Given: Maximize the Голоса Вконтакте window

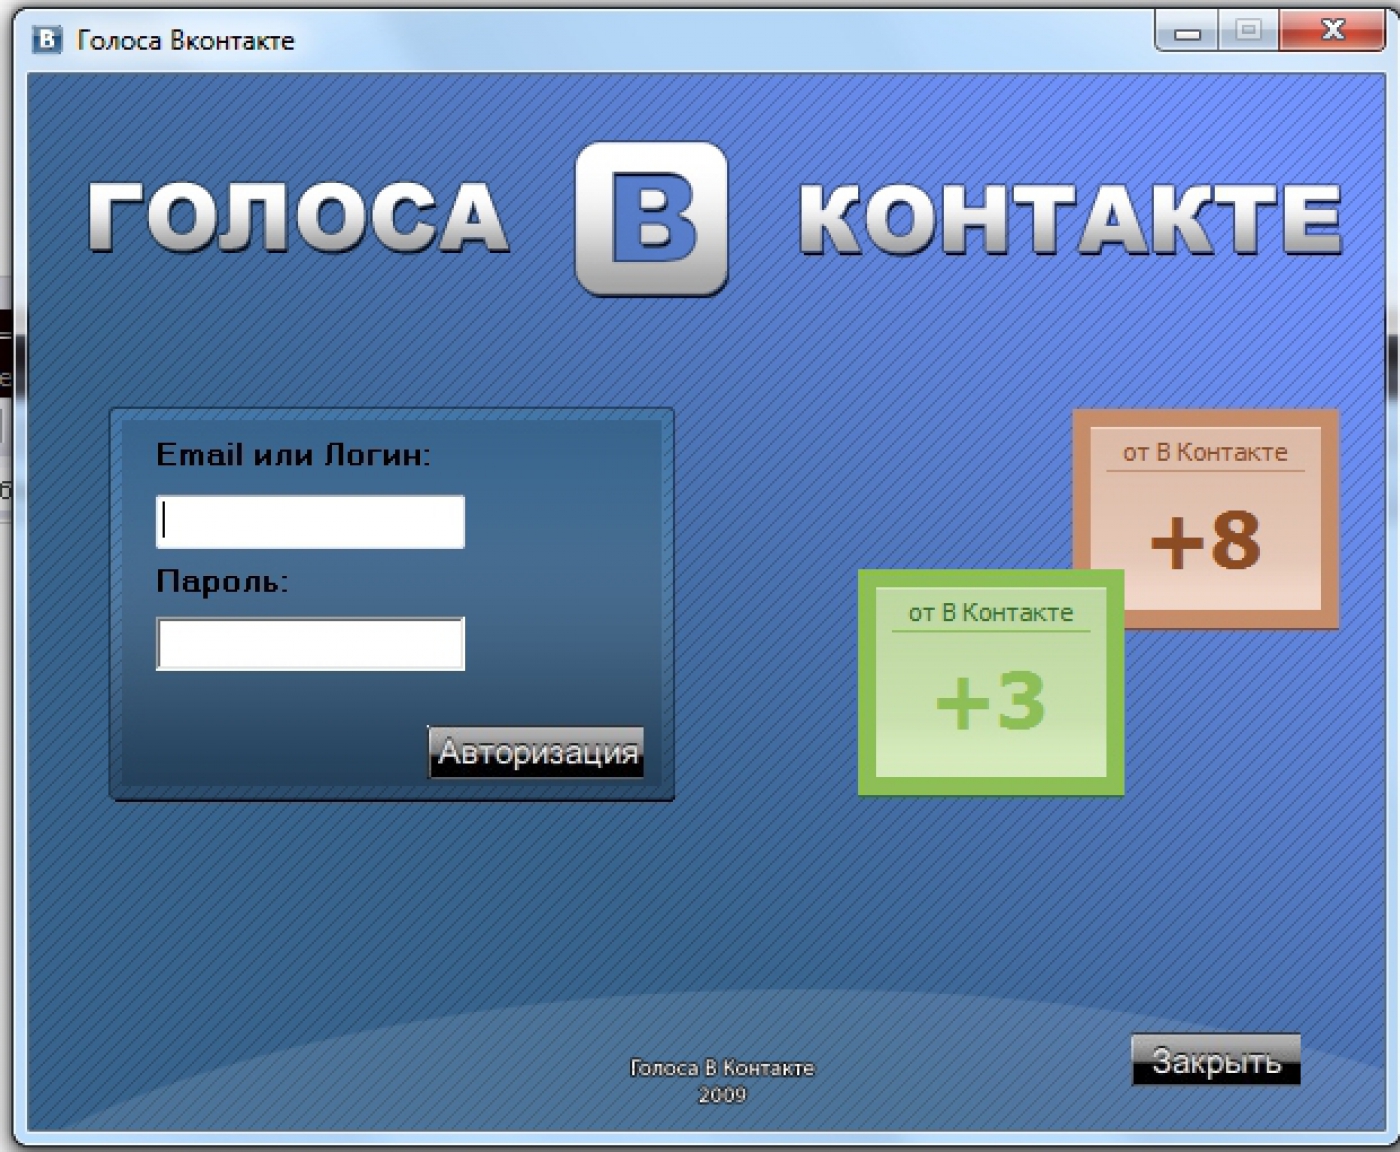Looking at the screenshot, I should 1248,31.
